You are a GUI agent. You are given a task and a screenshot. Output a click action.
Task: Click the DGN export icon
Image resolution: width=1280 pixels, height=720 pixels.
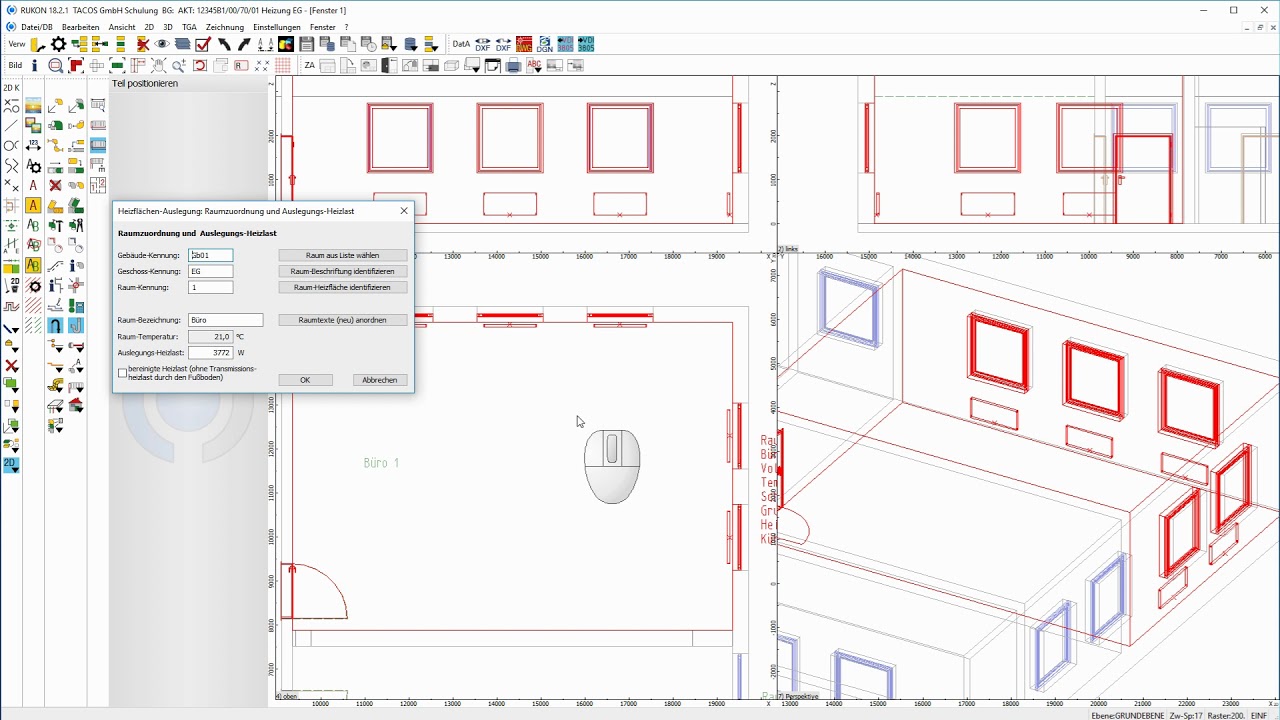pos(544,44)
